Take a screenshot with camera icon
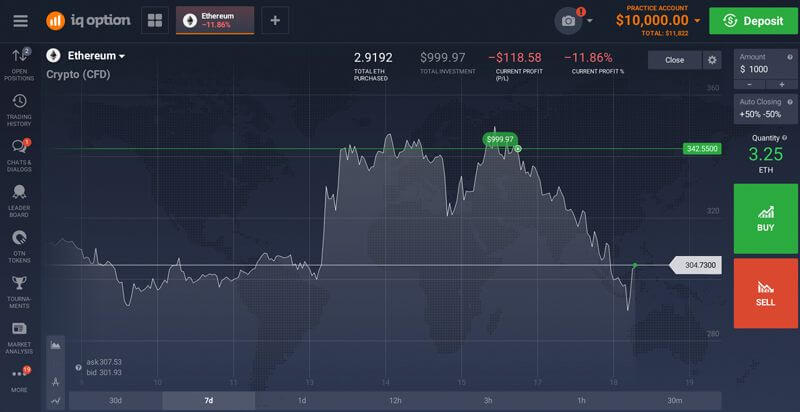This screenshot has height=412, width=800. 568,21
